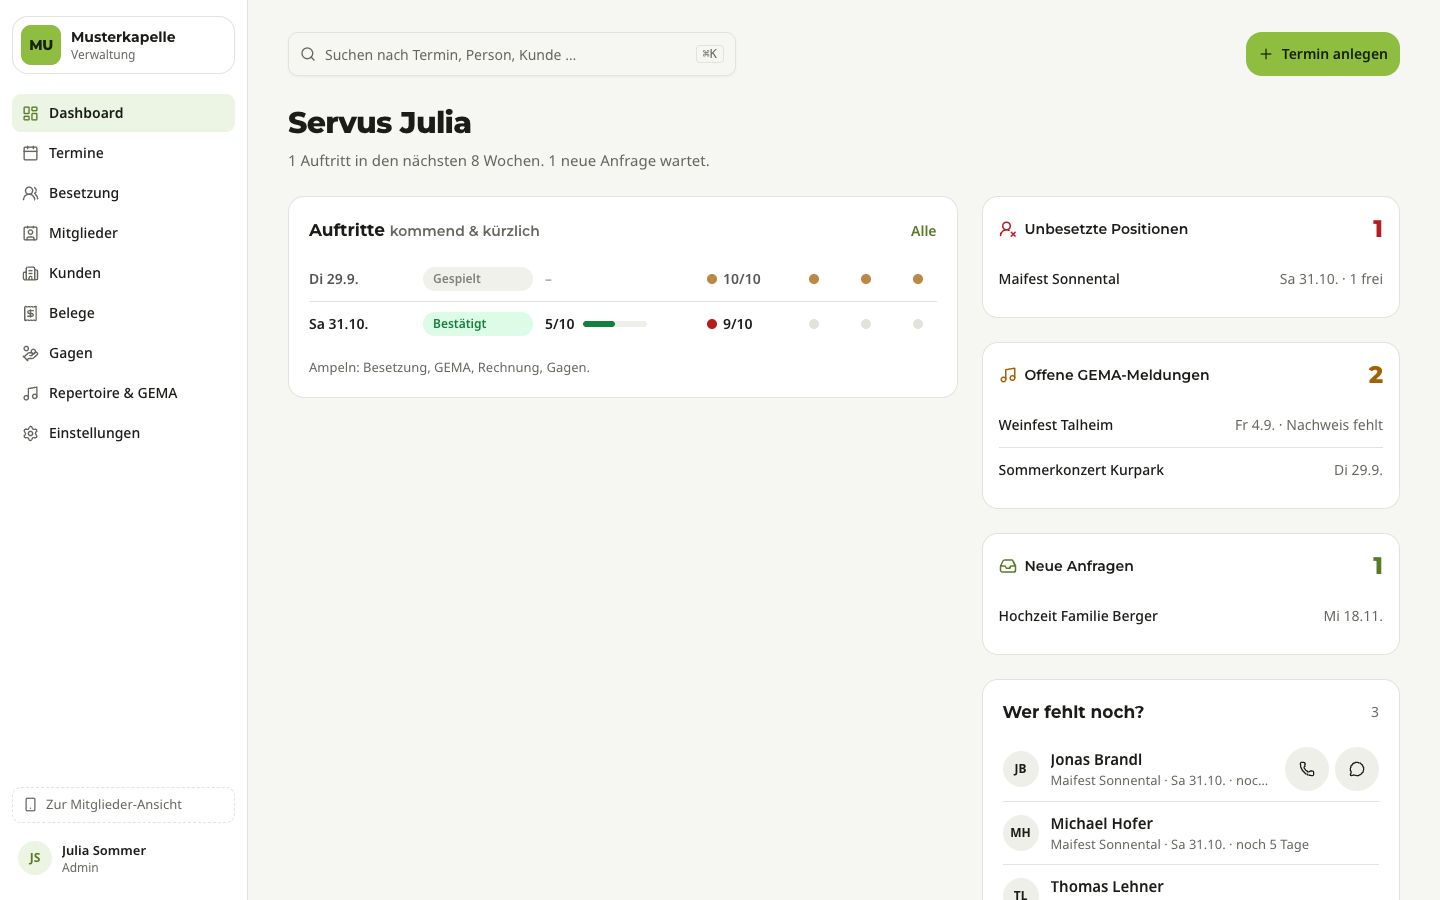Call Jonas Brandl using the phone icon
The height and width of the screenshot is (900, 1440).
tap(1306, 769)
